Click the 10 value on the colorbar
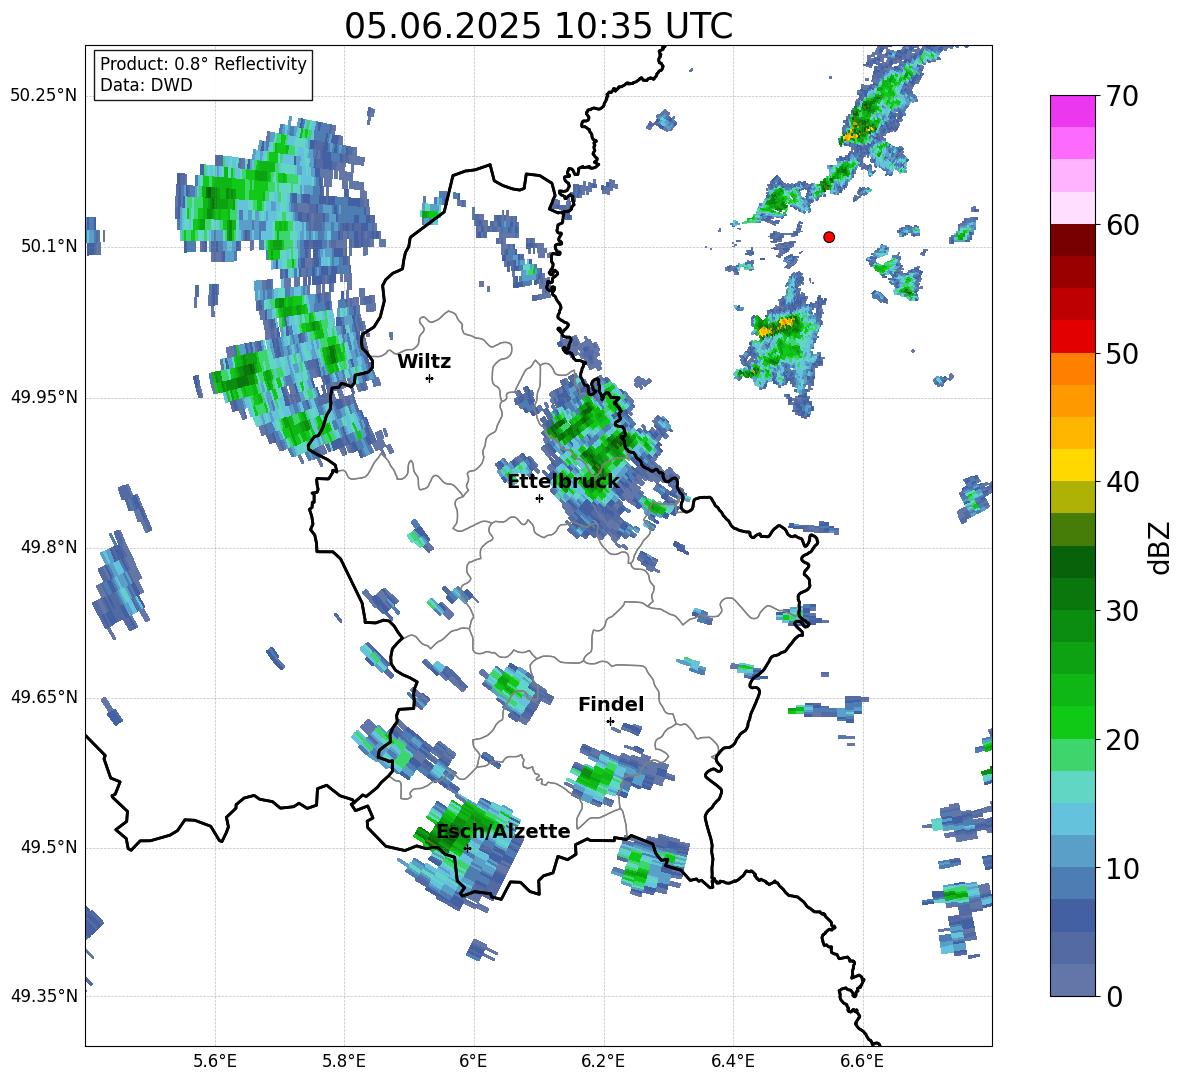This screenshot has width=1184, height=1081. [x=1122, y=868]
